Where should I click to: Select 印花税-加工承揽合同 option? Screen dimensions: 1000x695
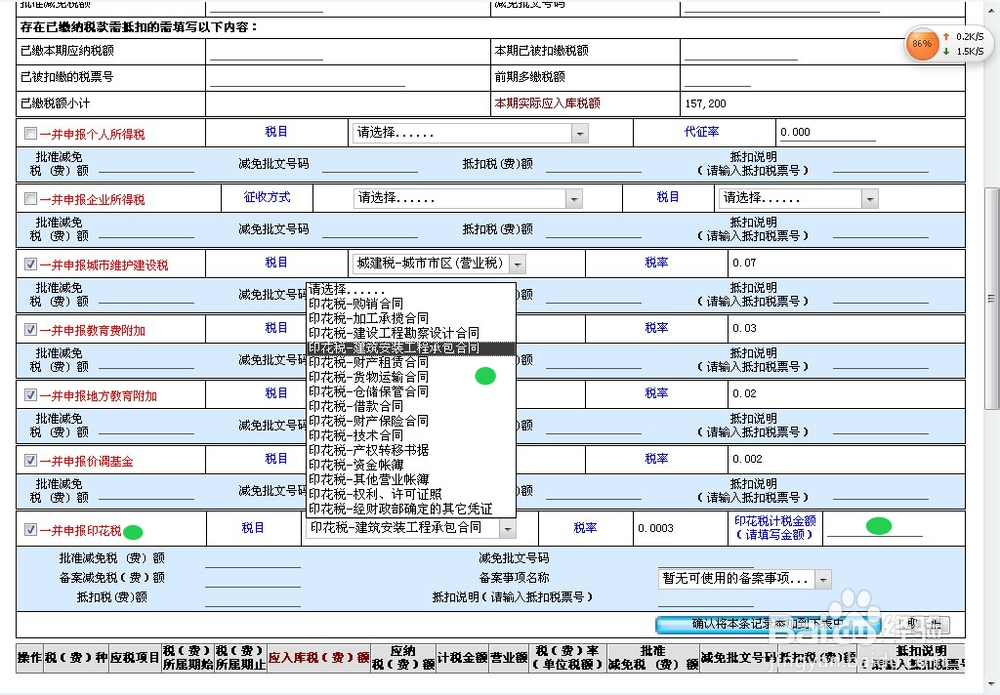pos(411,318)
